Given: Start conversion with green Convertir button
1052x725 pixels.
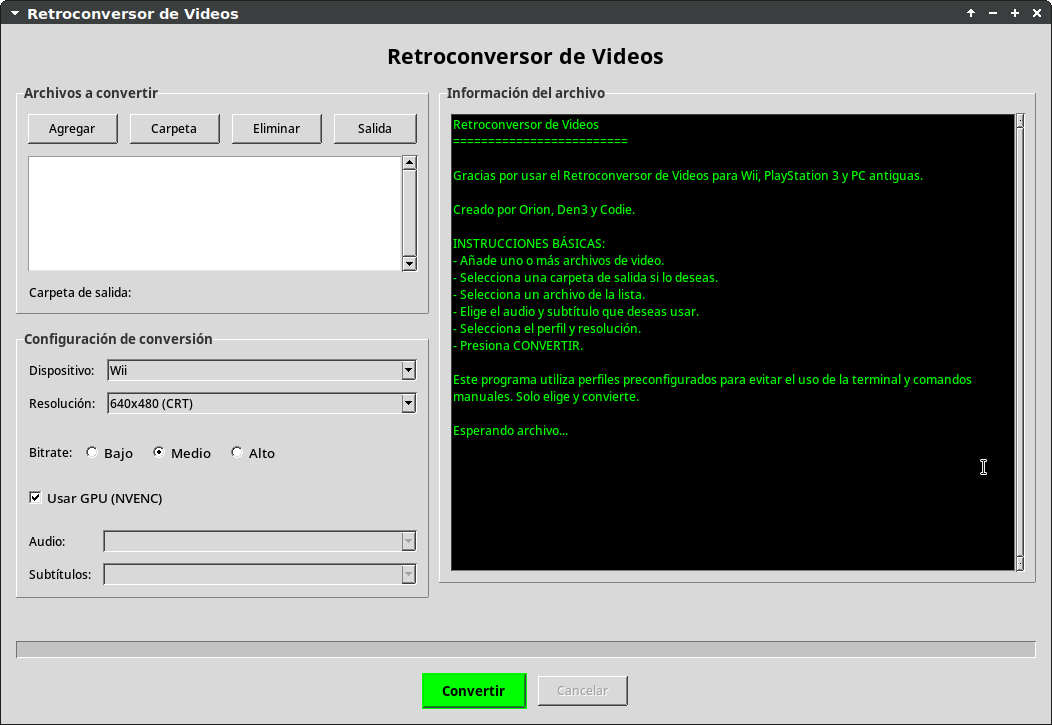Looking at the screenshot, I should coord(473,691).
